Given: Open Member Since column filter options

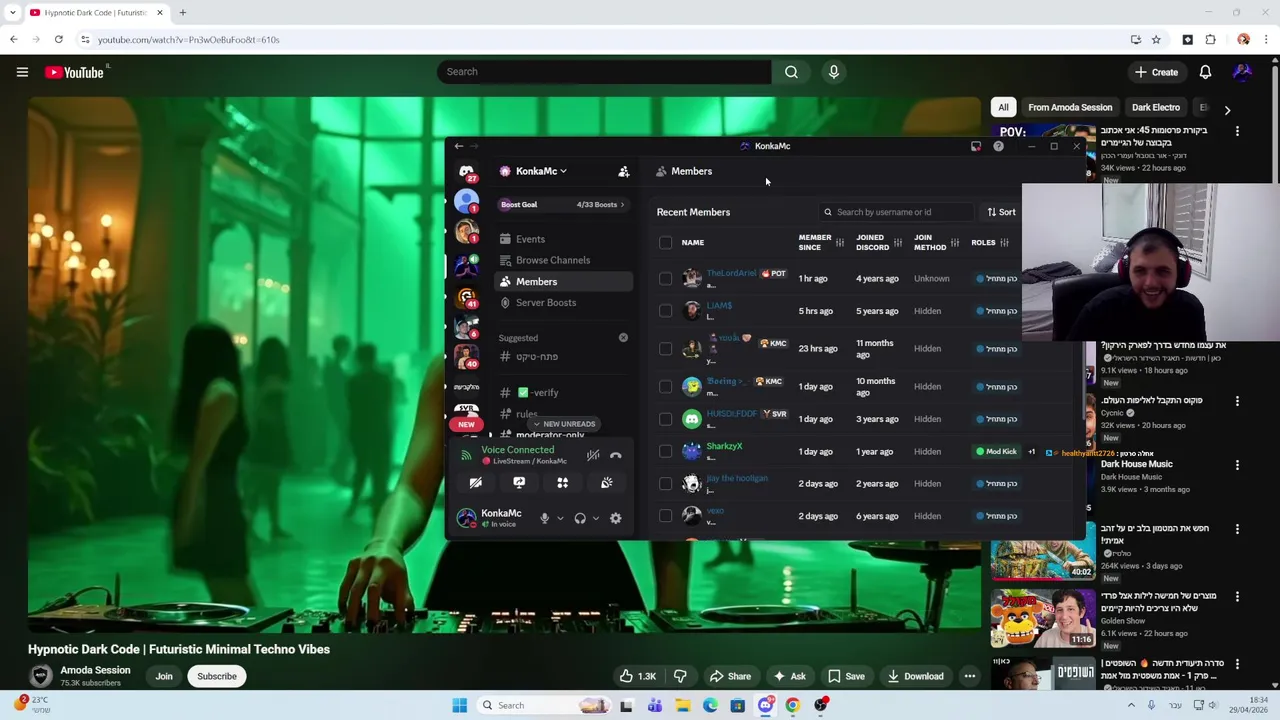Looking at the screenshot, I should pyautogui.click(x=839, y=243).
